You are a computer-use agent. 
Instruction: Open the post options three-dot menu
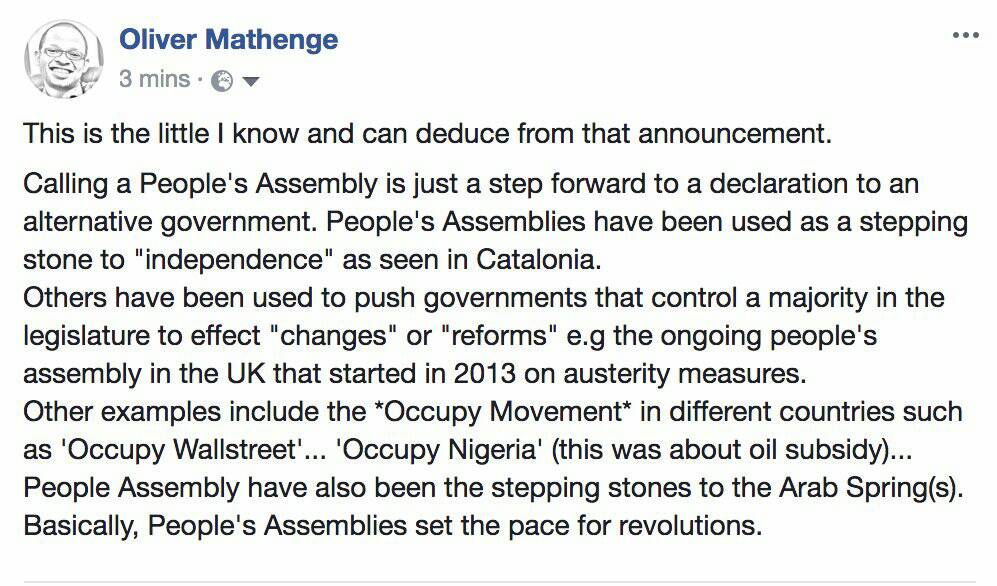pyautogui.click(x=965, y=35)
